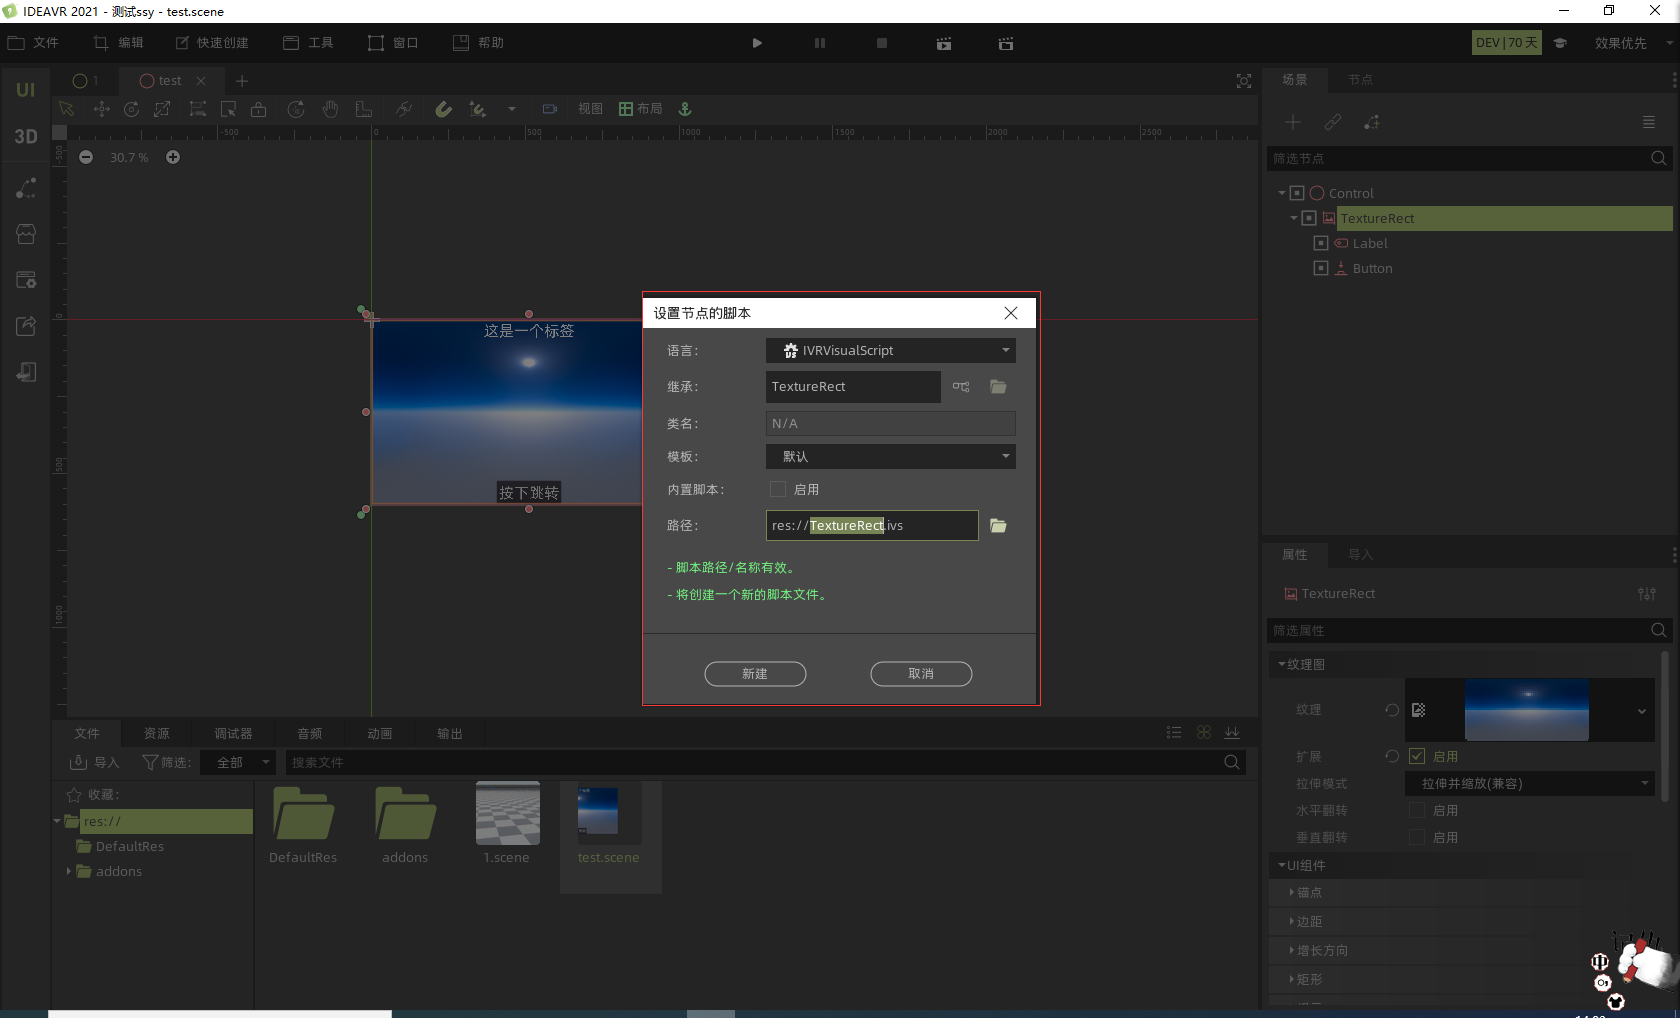Uncheck the 扩展 enable checkbox
This screenshot has width=1680, height=1018.
click(1417, 756)
